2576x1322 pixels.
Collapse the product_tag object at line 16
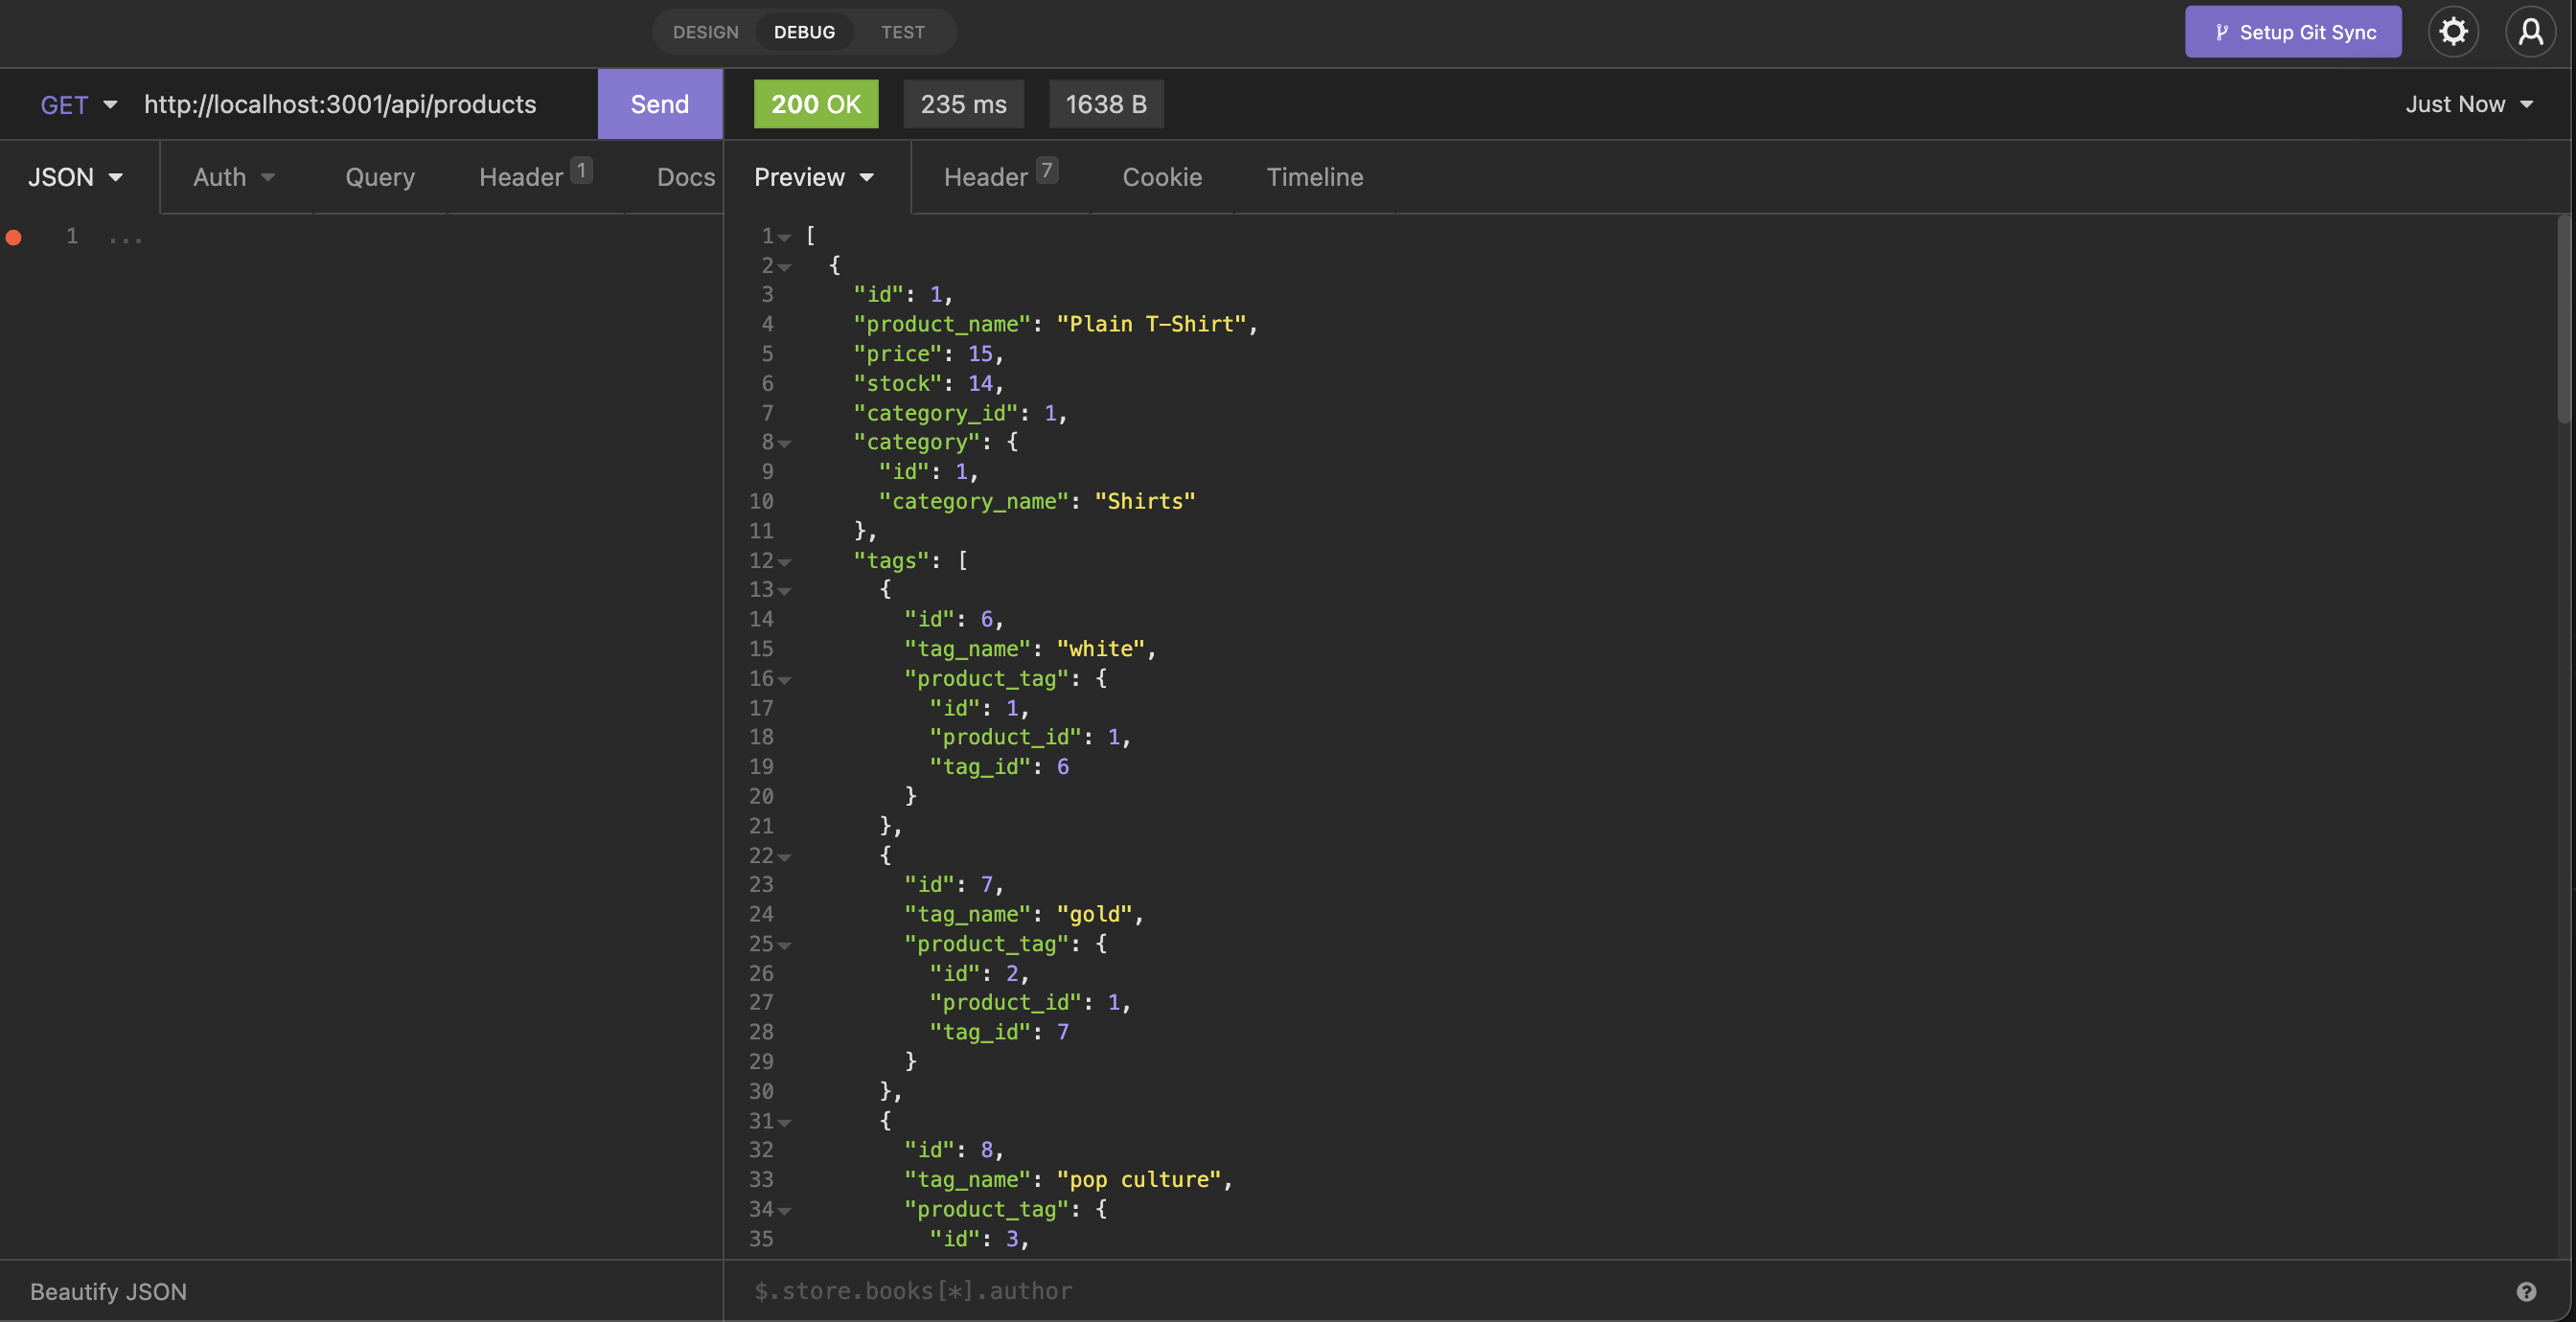coord(785,680)
